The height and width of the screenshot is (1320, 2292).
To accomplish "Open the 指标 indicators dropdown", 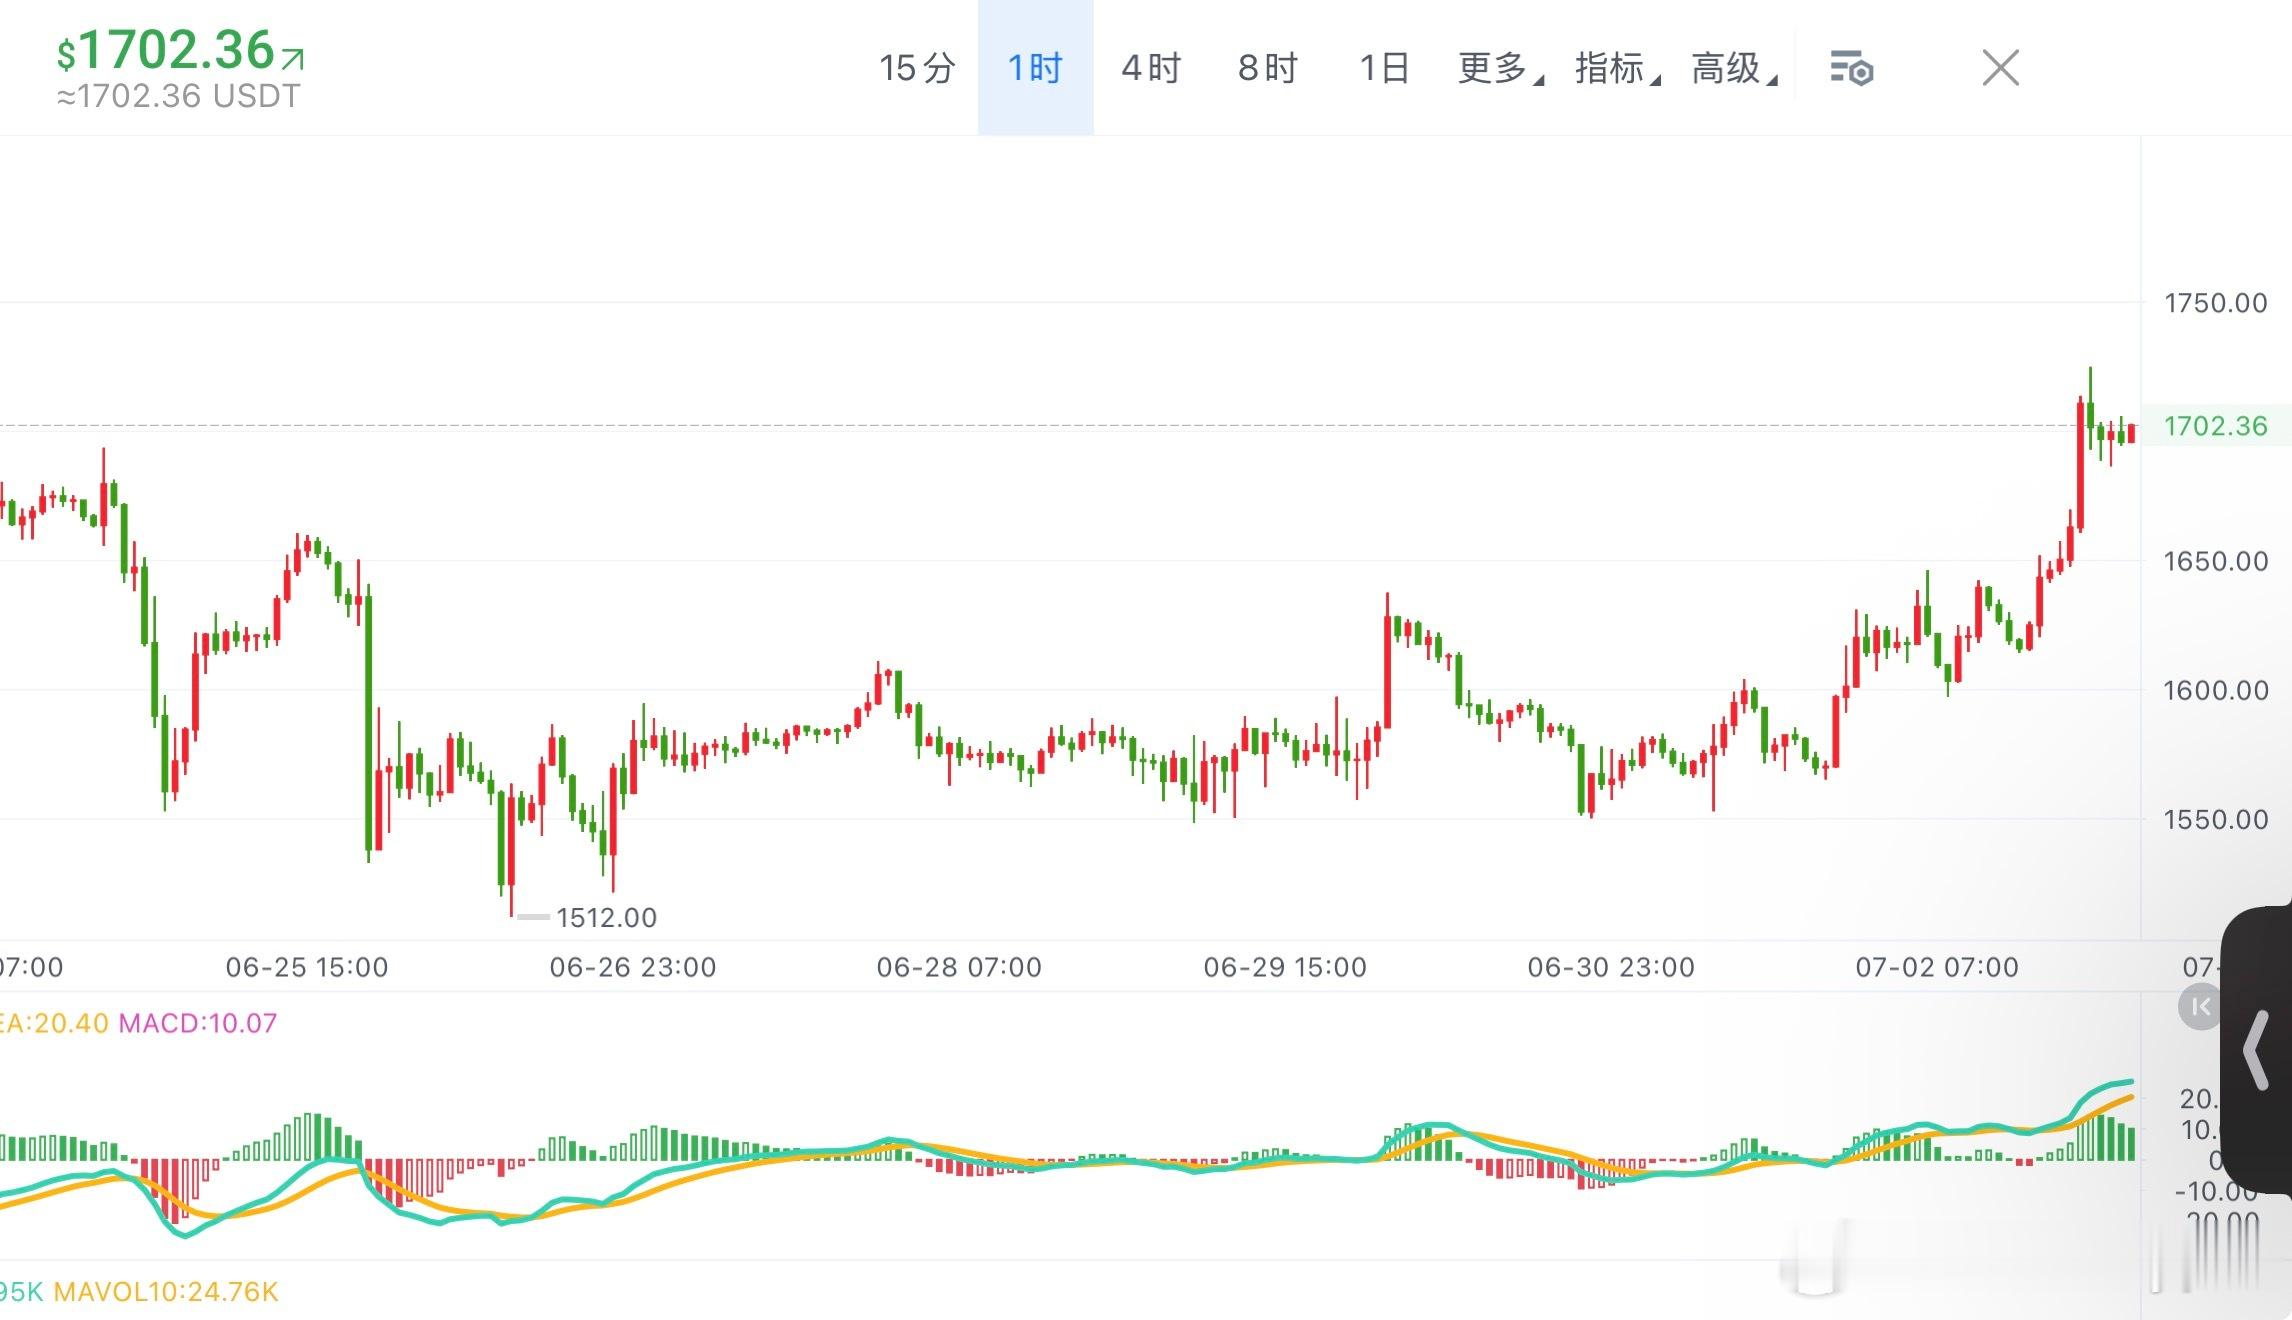I will pyautogui.click(x=1617, y=68).
